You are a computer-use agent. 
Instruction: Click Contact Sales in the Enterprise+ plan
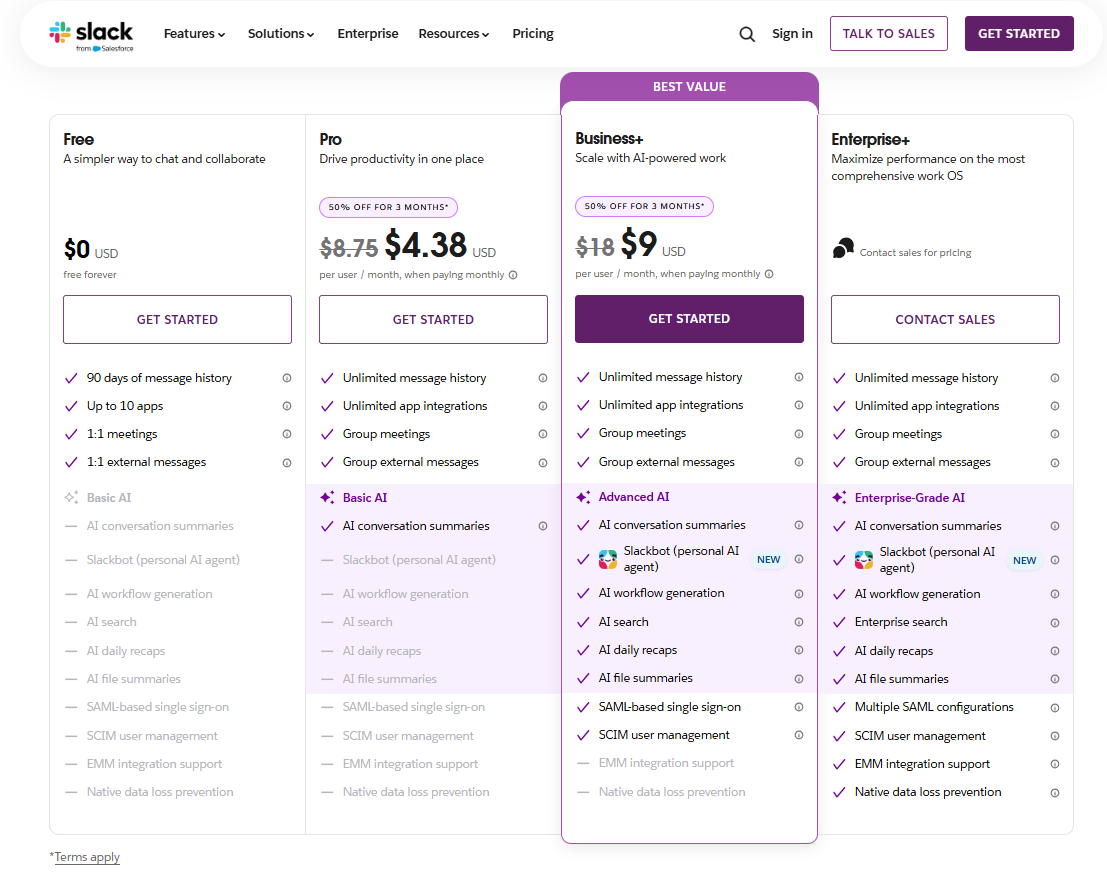pyautogui.click(x=944, y=319)
